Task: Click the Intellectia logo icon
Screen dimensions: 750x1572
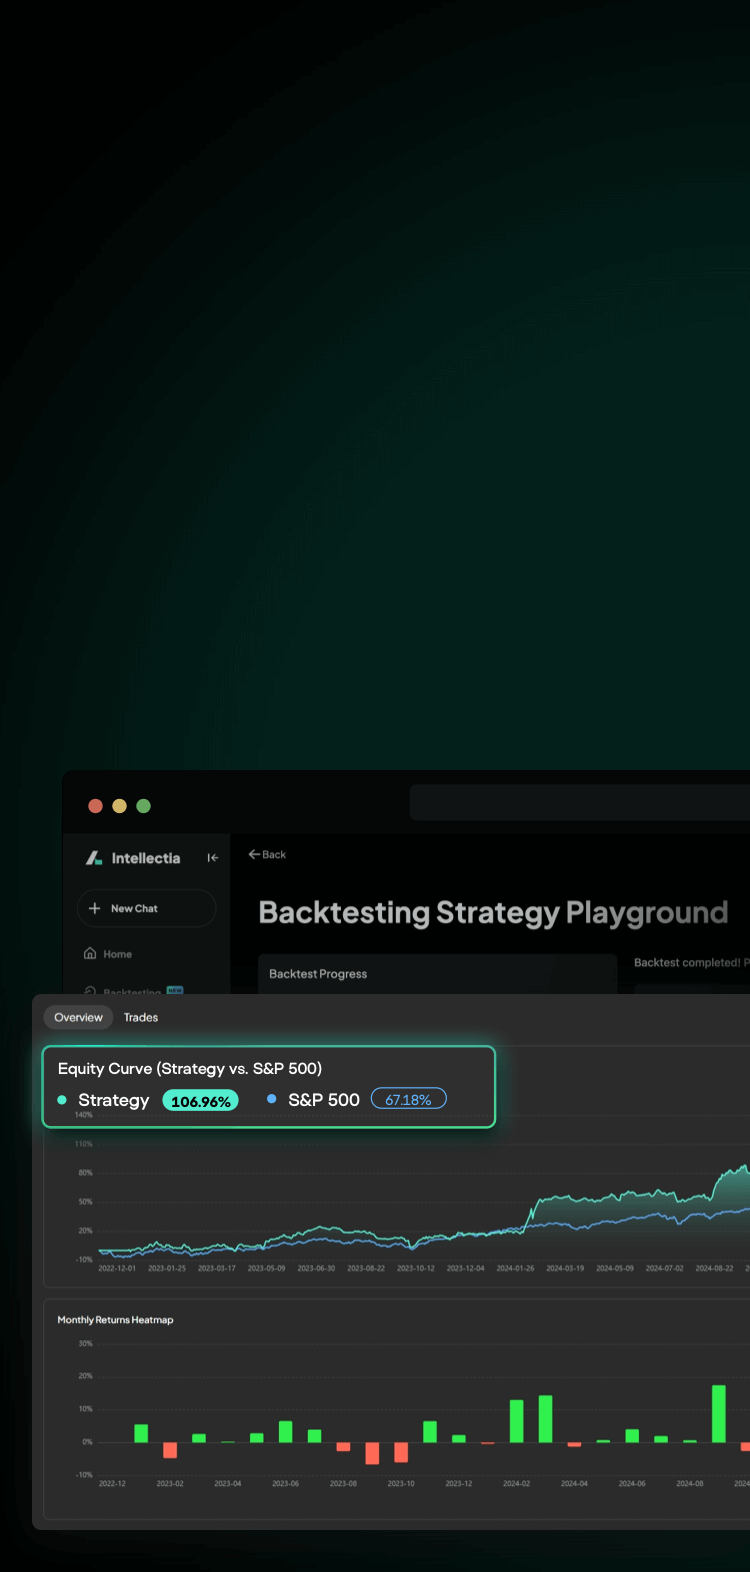Action: [94, 858]
